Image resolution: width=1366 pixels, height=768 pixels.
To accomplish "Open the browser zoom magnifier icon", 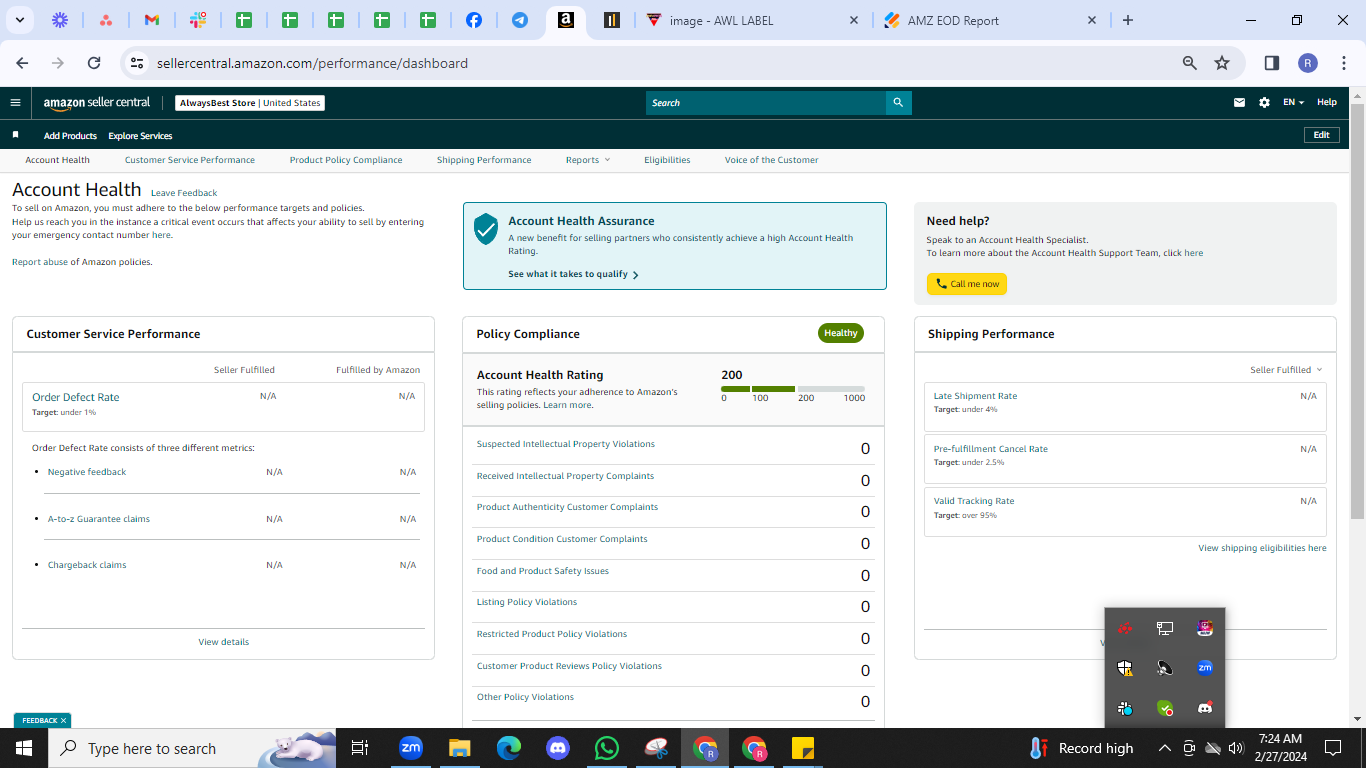I will [x=1190, y=63].
